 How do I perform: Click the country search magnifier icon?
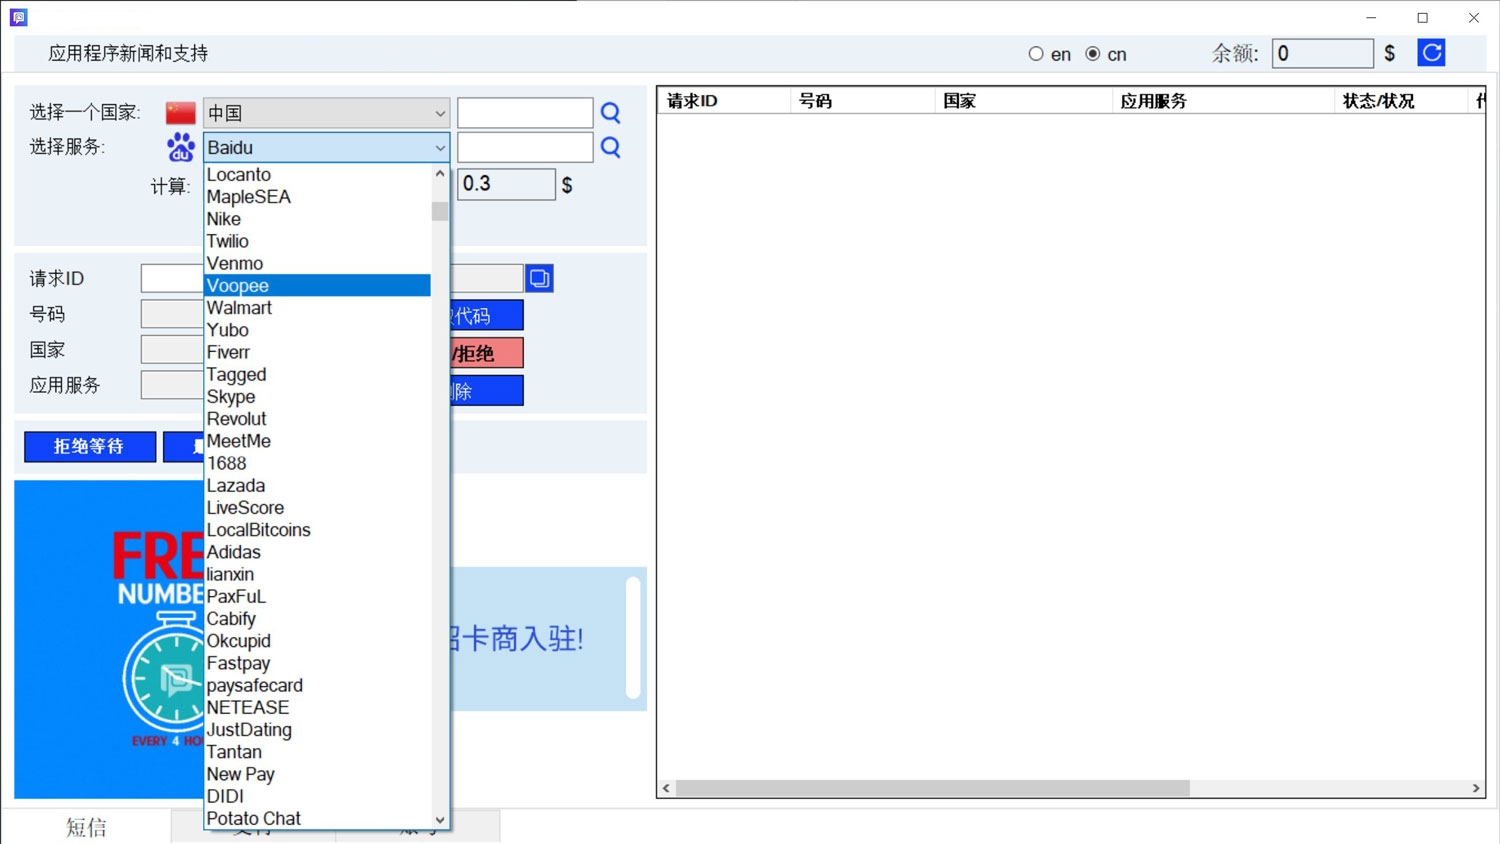(610, 113)
